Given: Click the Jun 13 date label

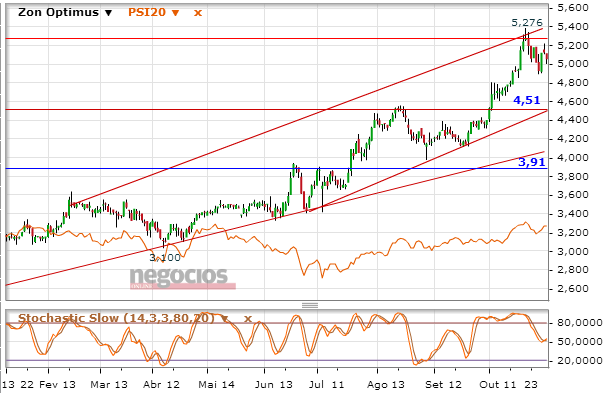Looking at the screenshot, I should [x=273, y=385].
